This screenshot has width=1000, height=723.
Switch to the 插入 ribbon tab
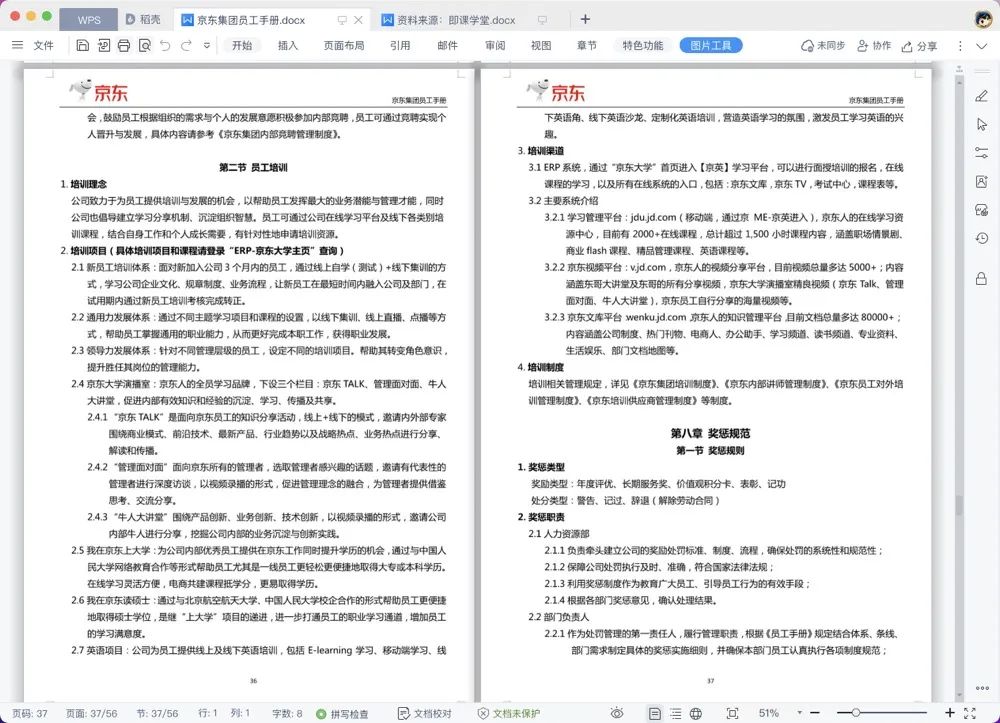(288, 45)
